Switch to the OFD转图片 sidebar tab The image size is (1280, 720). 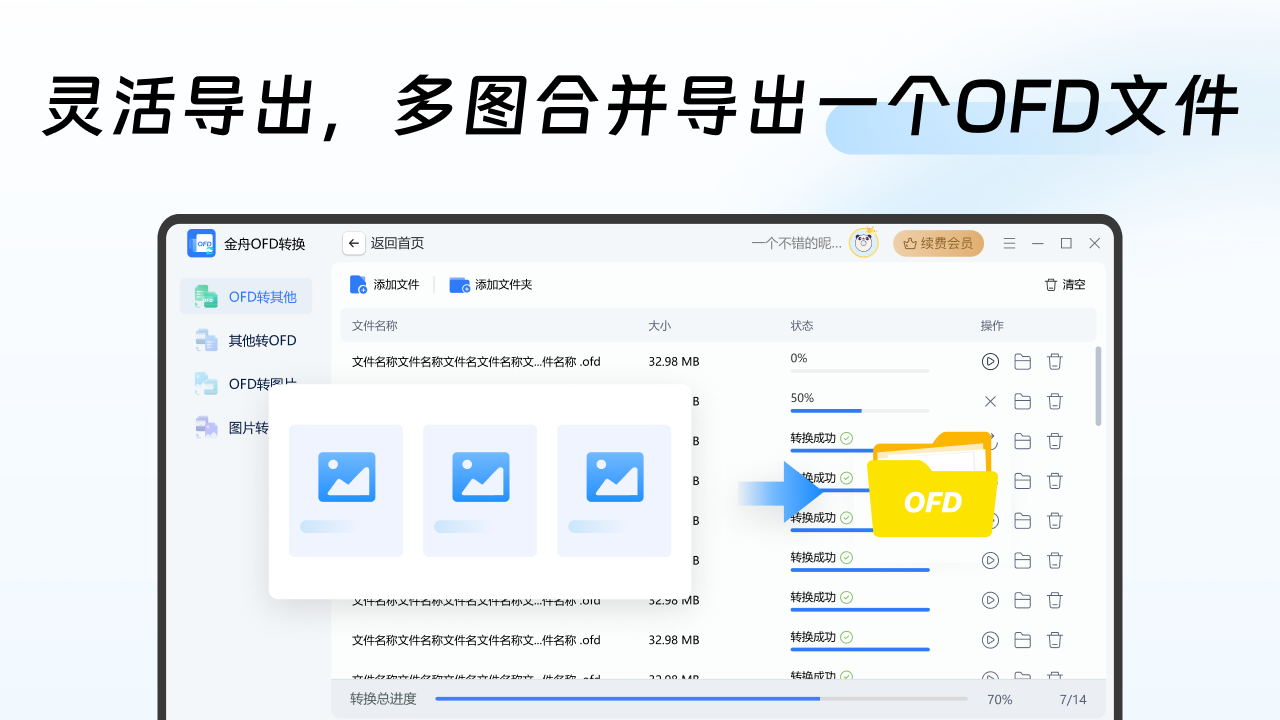pyautogui.click(x=245, y=383)
